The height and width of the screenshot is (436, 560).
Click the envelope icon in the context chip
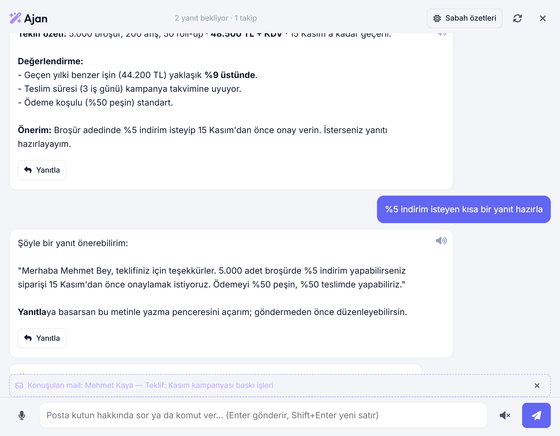click(19, 385)
